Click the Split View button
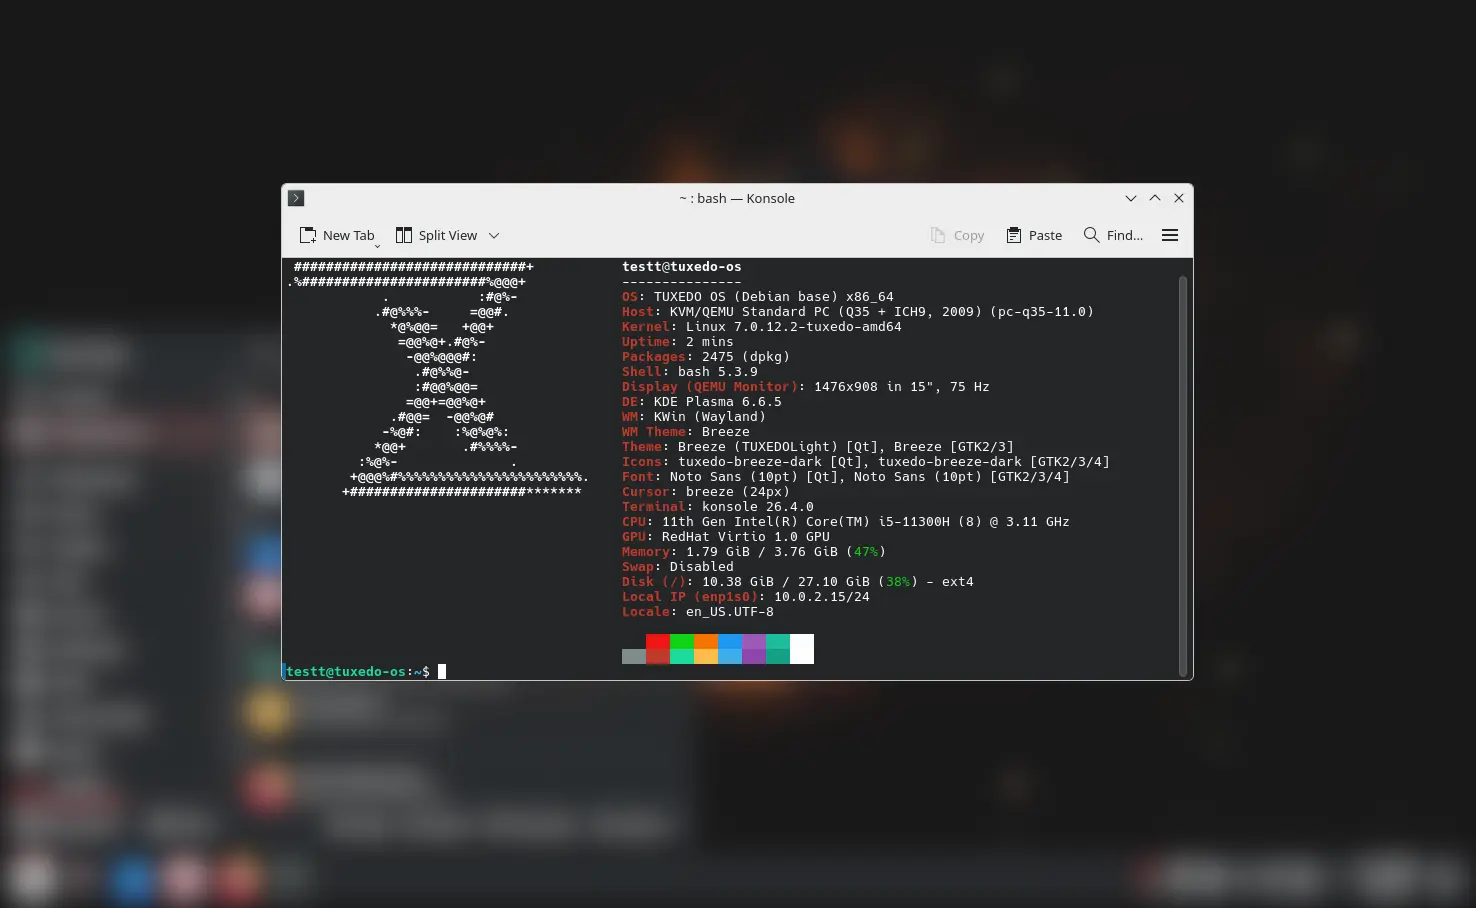 click(x=437, y=235)
